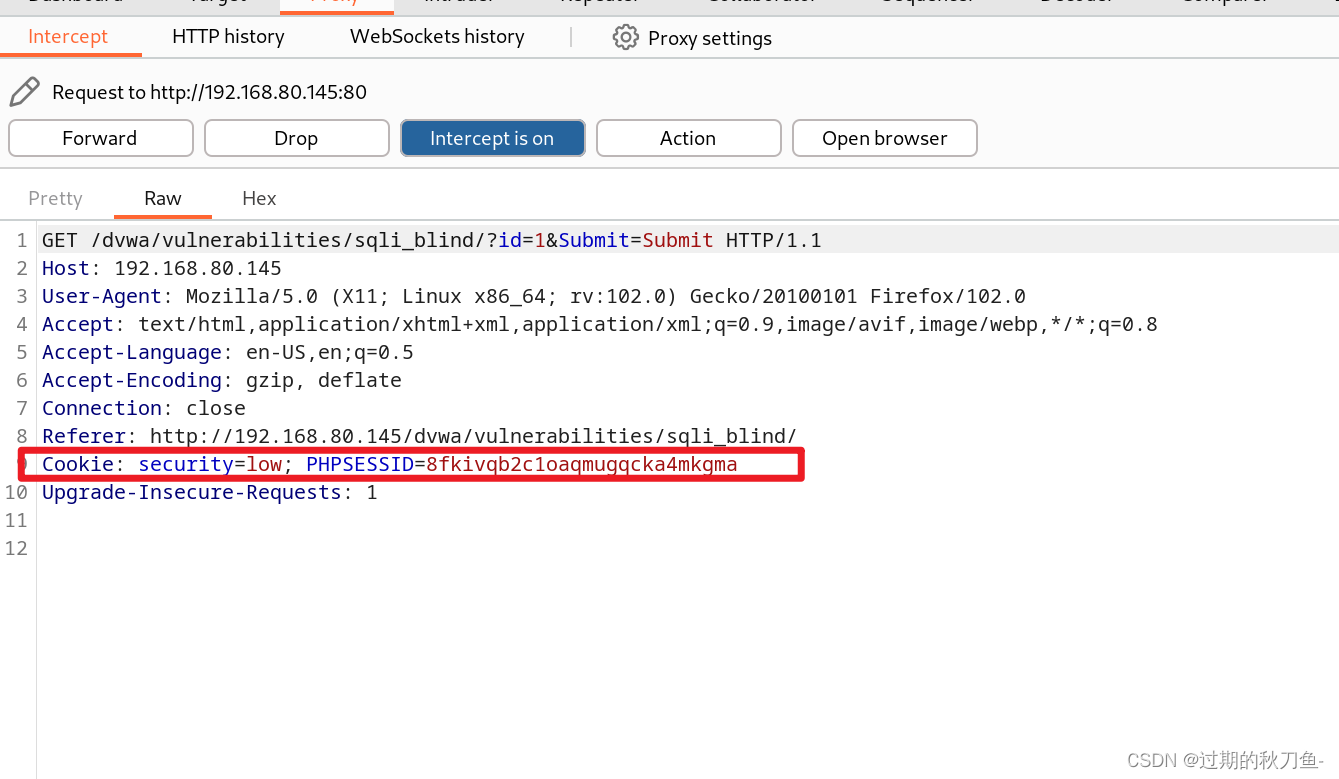Click the pencil edit icon beside Request
This screenshot has width=1339, height=779.
coord(24,92)
